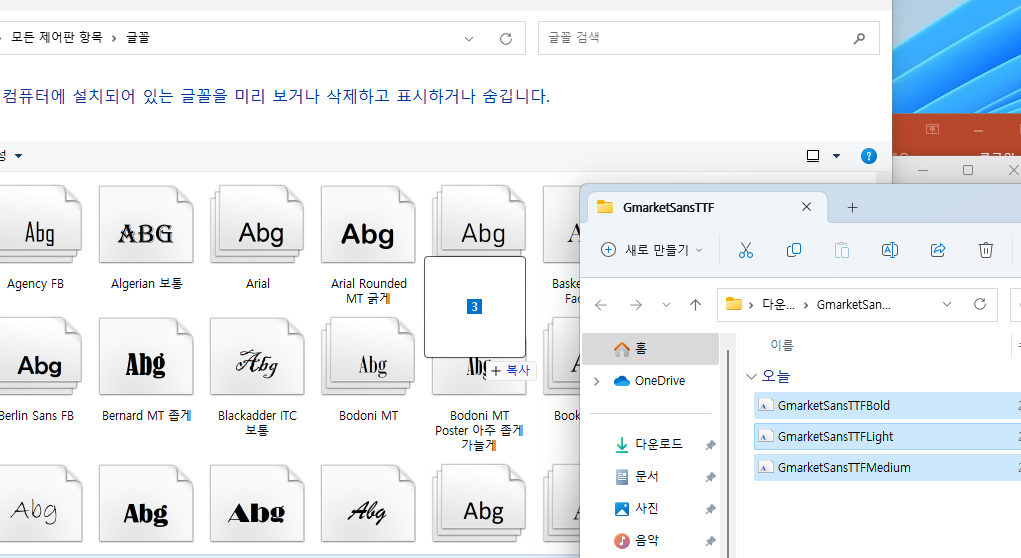Go up one folder level
Image resolution: width=1021 pixels, height=558 pixels.
695,305
